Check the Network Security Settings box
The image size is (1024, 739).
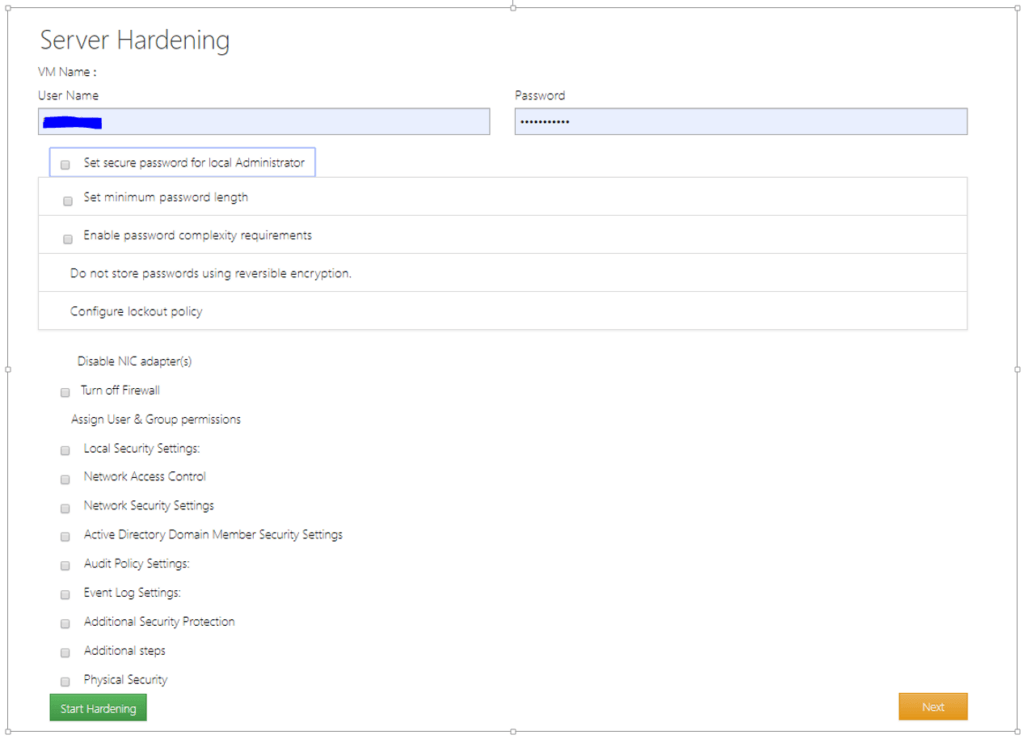(64, 508)
